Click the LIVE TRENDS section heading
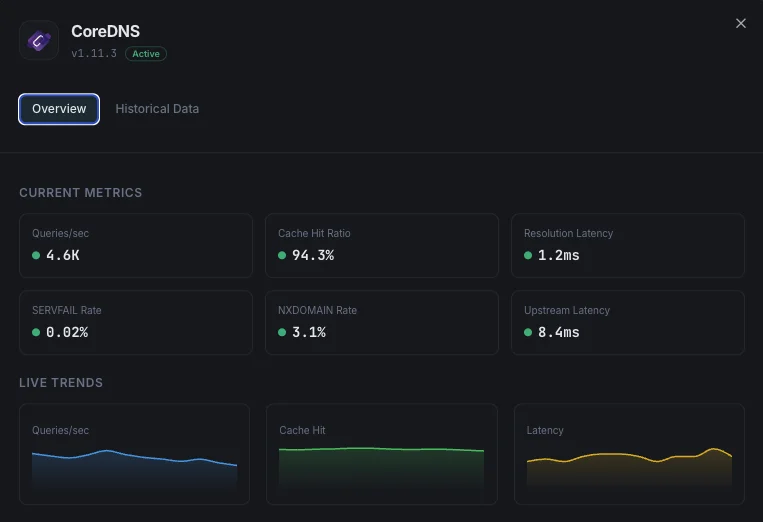 (x=61, y=383)
